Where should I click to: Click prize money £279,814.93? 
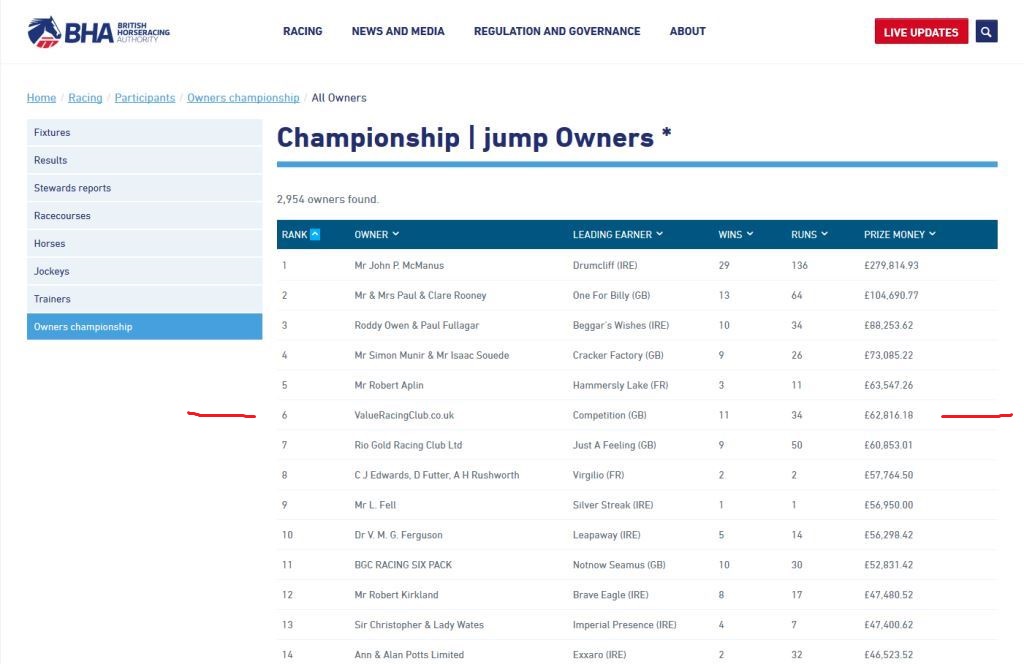pos(891,266)
